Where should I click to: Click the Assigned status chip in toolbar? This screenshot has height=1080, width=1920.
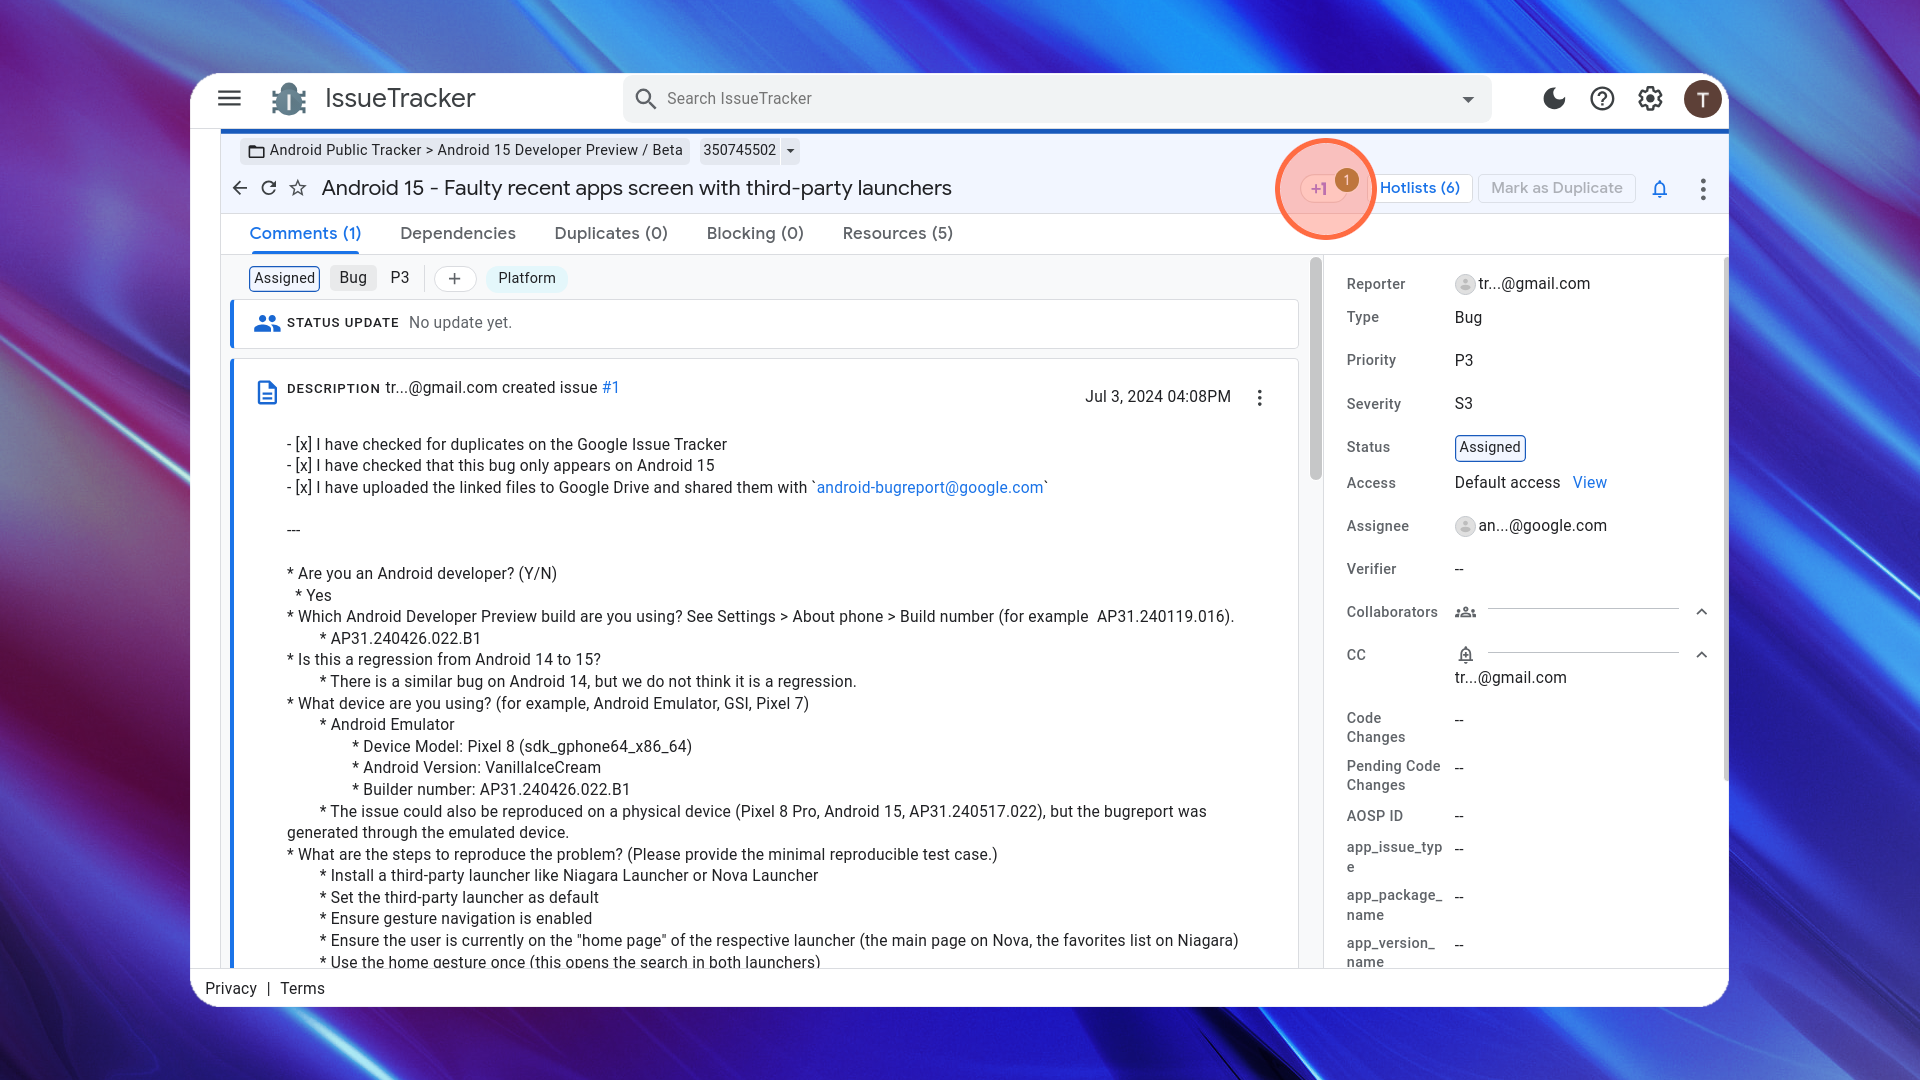[285, 278]
